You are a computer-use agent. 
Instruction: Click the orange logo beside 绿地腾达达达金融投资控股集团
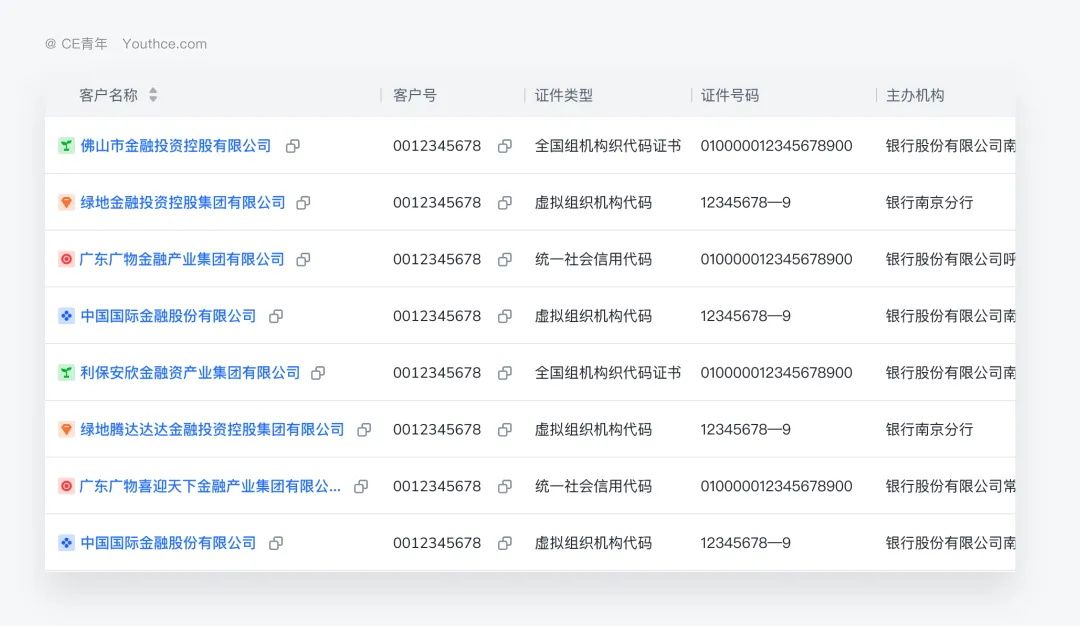pyautogui.click(x=66, y=430)
